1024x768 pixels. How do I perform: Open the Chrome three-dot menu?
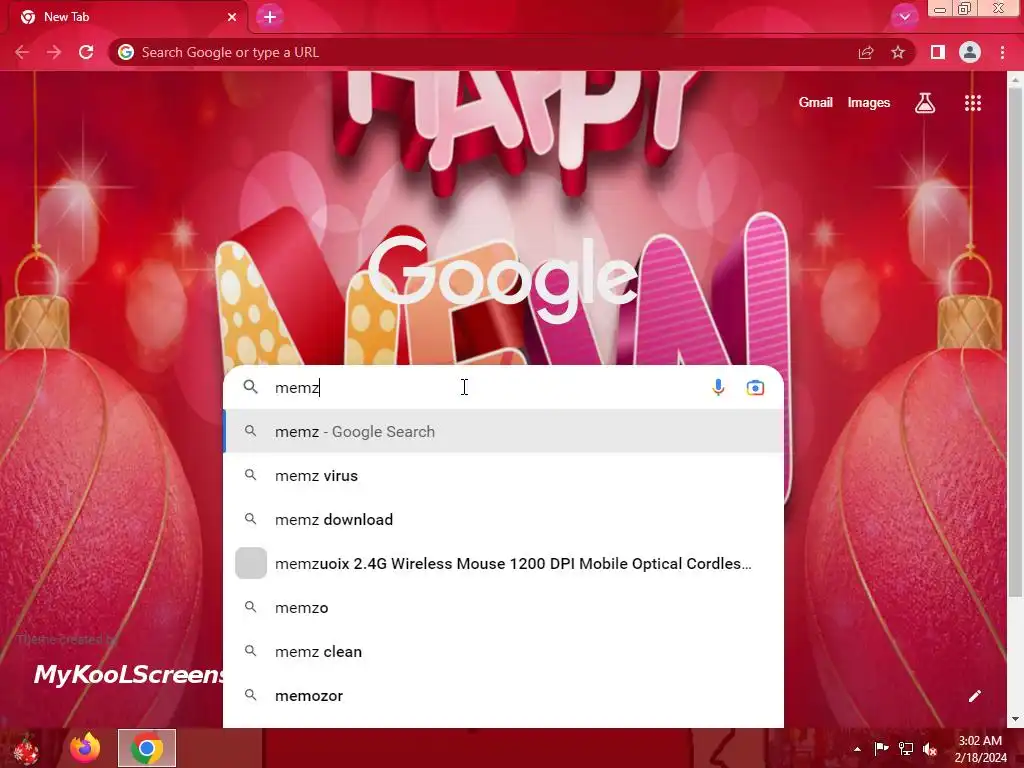[1002, 52]
